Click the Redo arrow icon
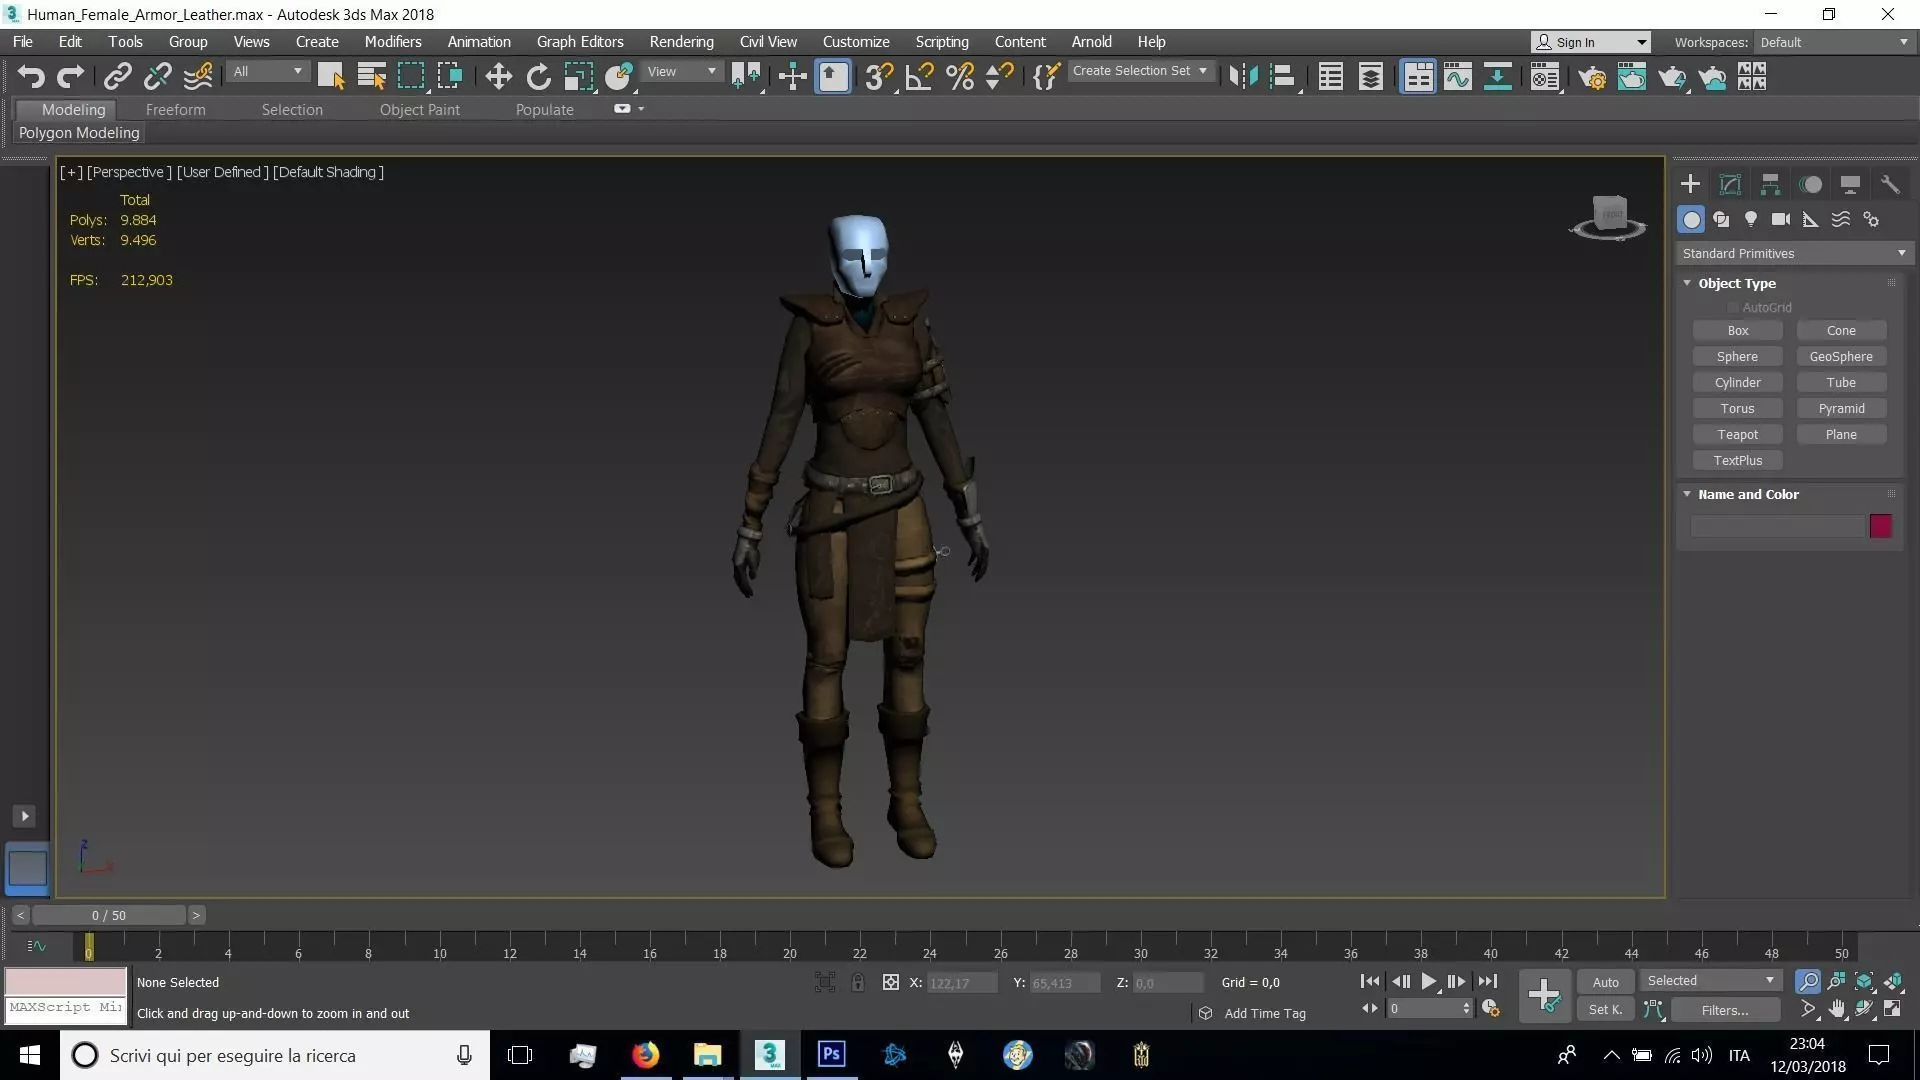This screenshot has height=1080, width=1920. 70,76
